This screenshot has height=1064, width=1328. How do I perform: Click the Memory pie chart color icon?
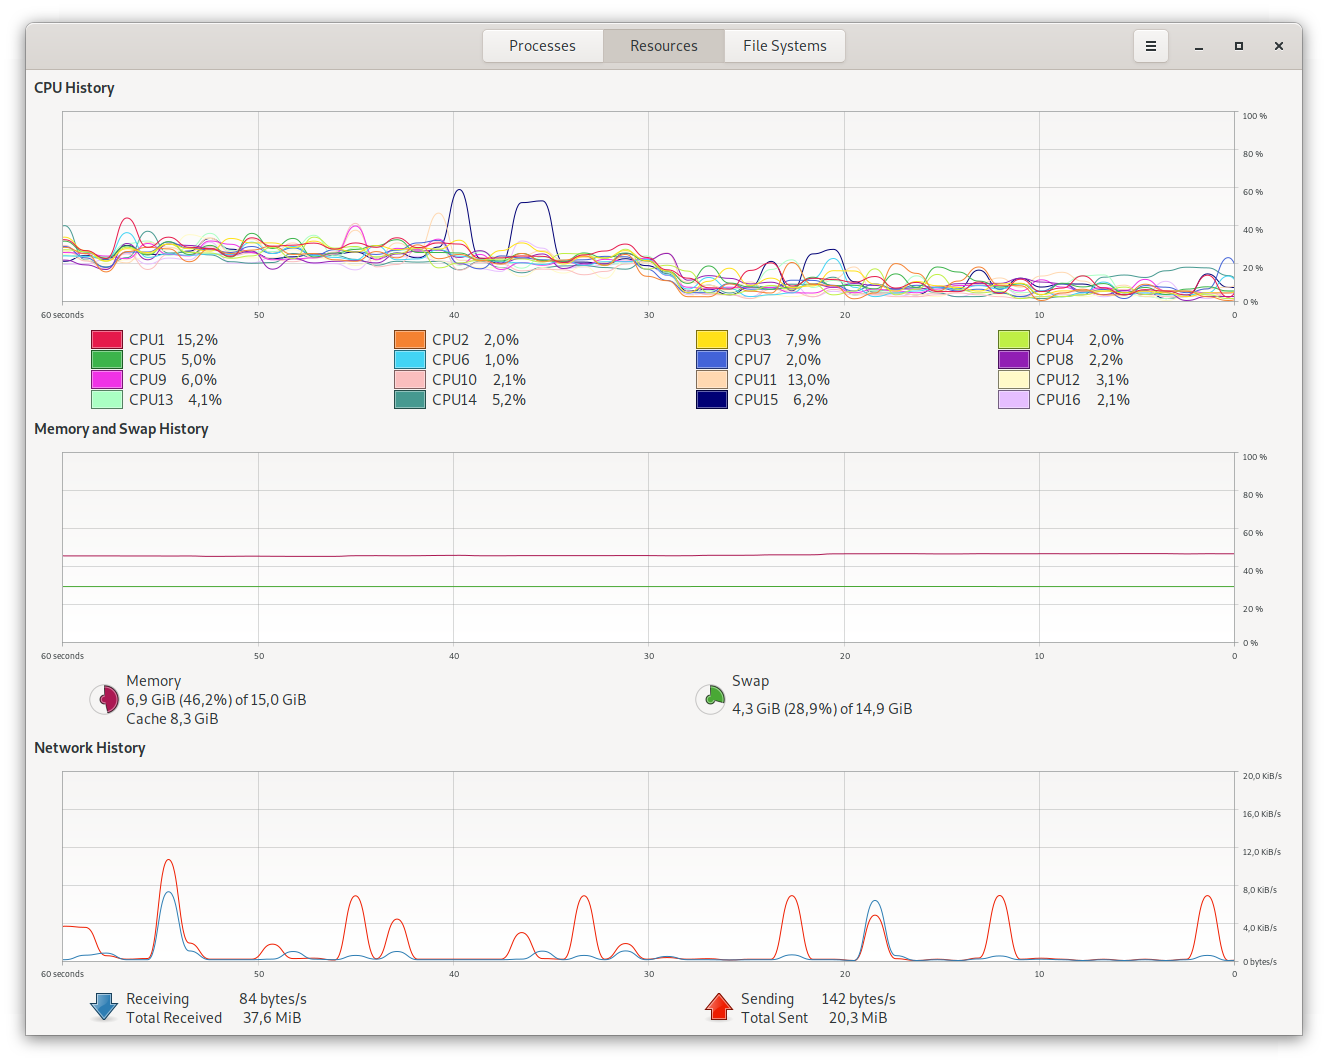coord(105,699)
